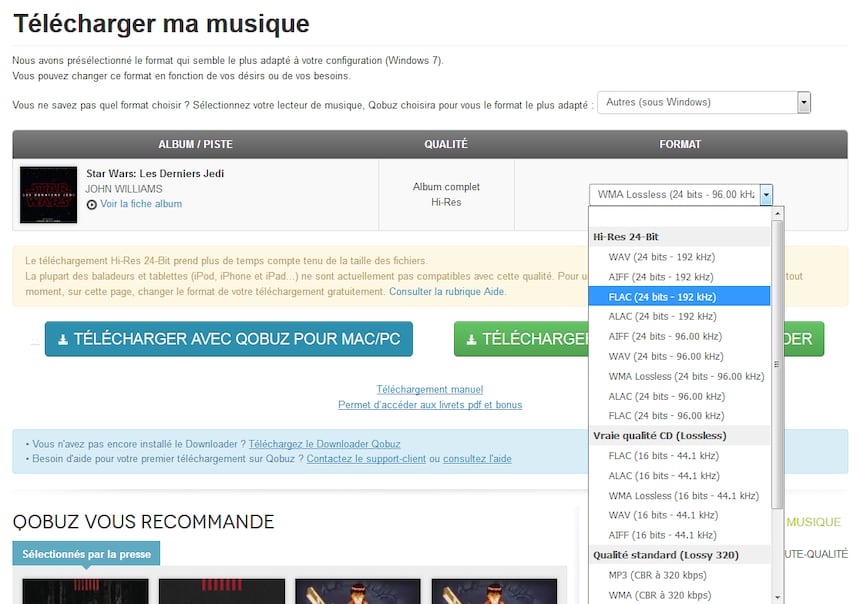Open the Voir la fiche album link
The image size is (860, 604).
[x=141, y=204]
